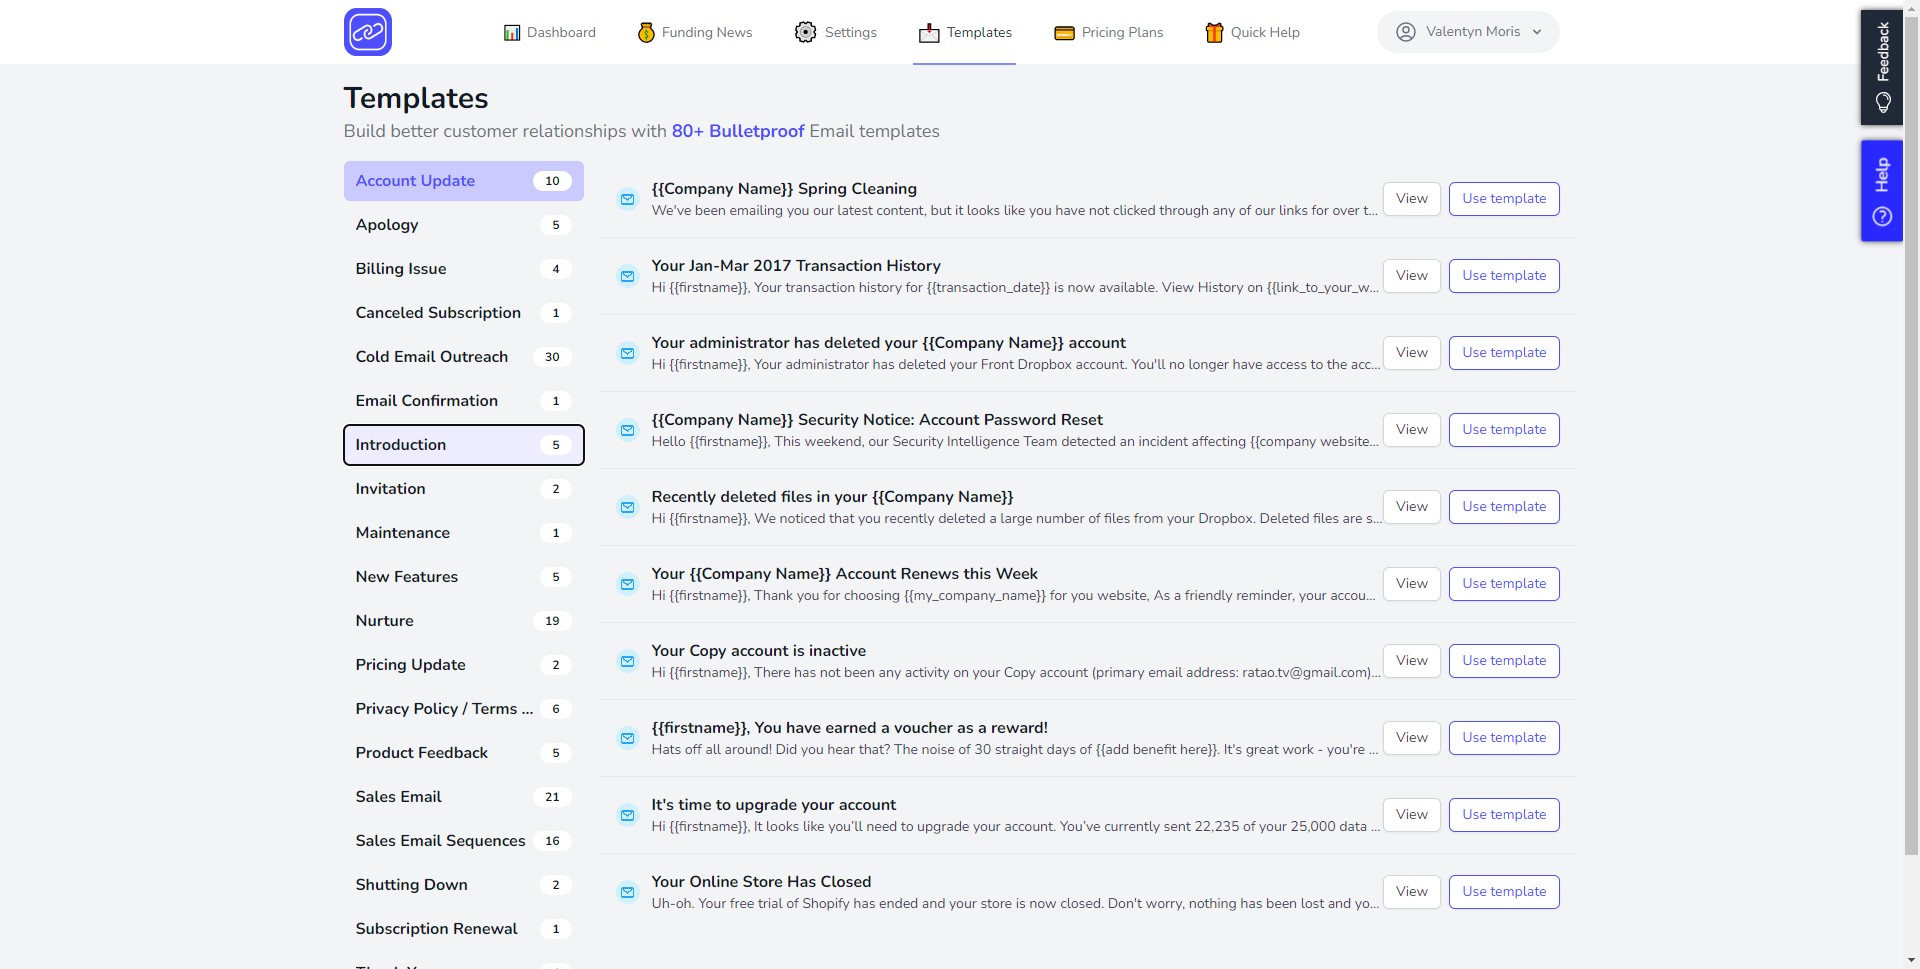The width and height of the screenshot is (1920, 969).
Task: Select the Templates tab
Action: tap(965, 33)
